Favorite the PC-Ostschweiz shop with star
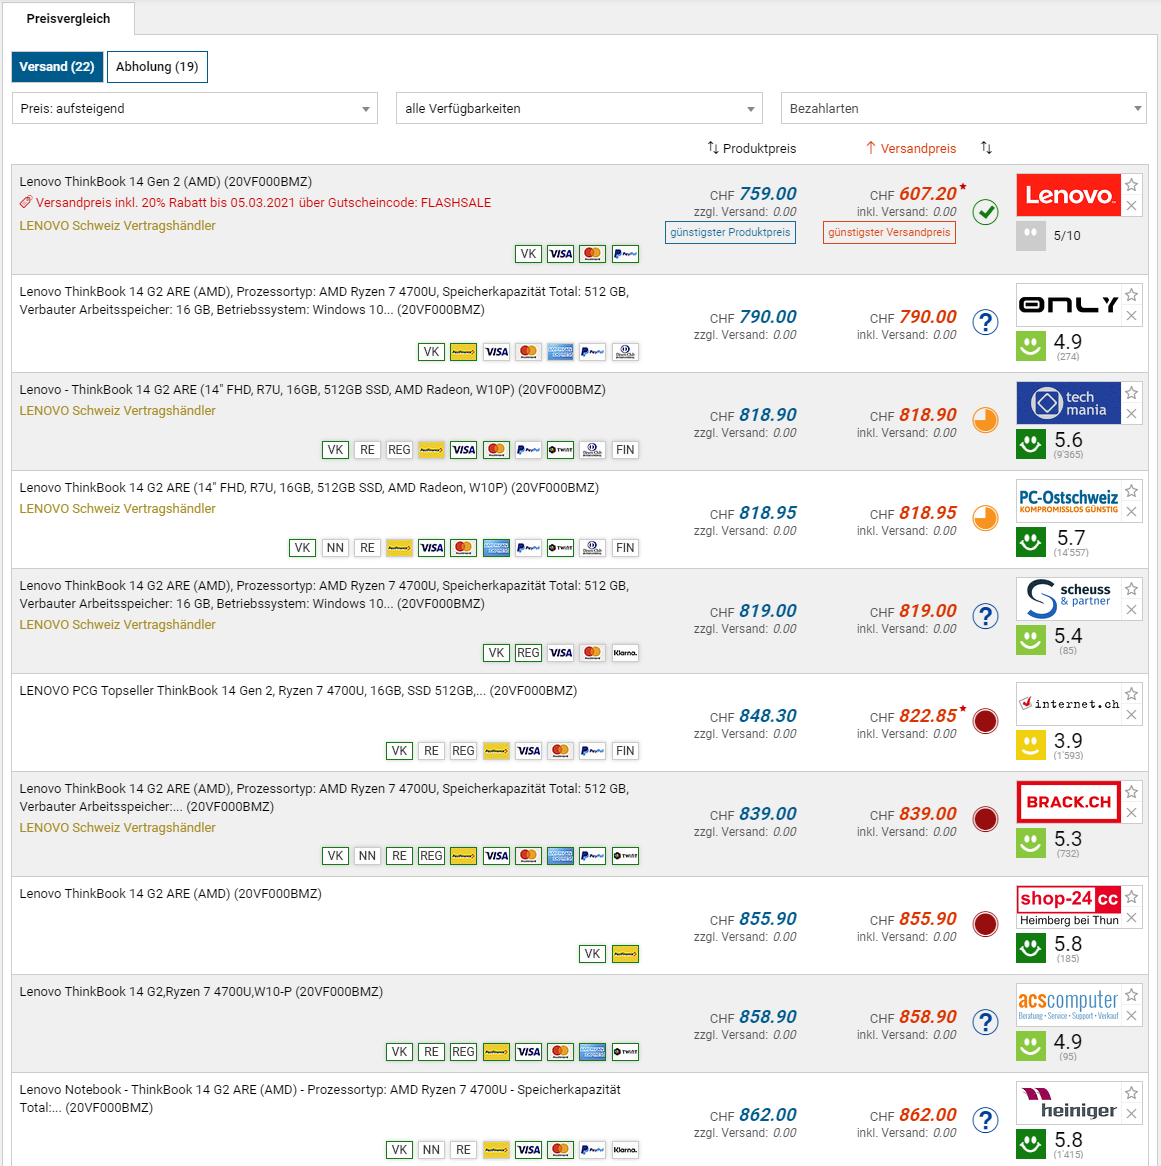1161x1166 pixels. click(1131, 491)
